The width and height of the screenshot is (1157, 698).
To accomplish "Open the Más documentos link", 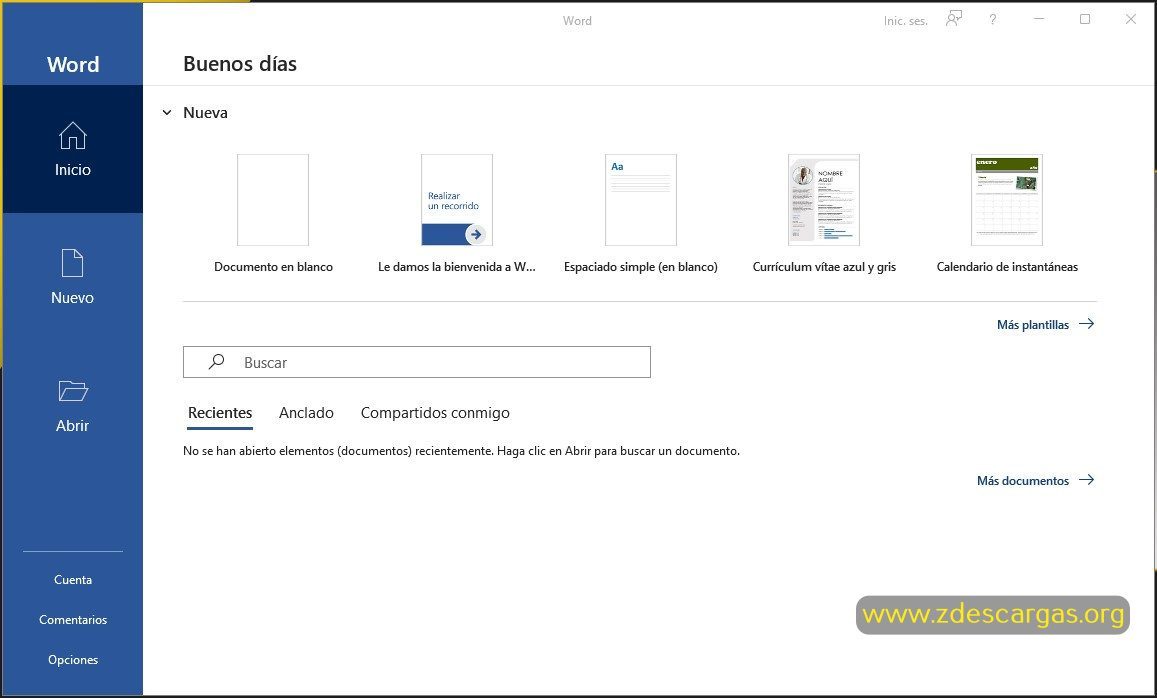I will [1023, 480].
